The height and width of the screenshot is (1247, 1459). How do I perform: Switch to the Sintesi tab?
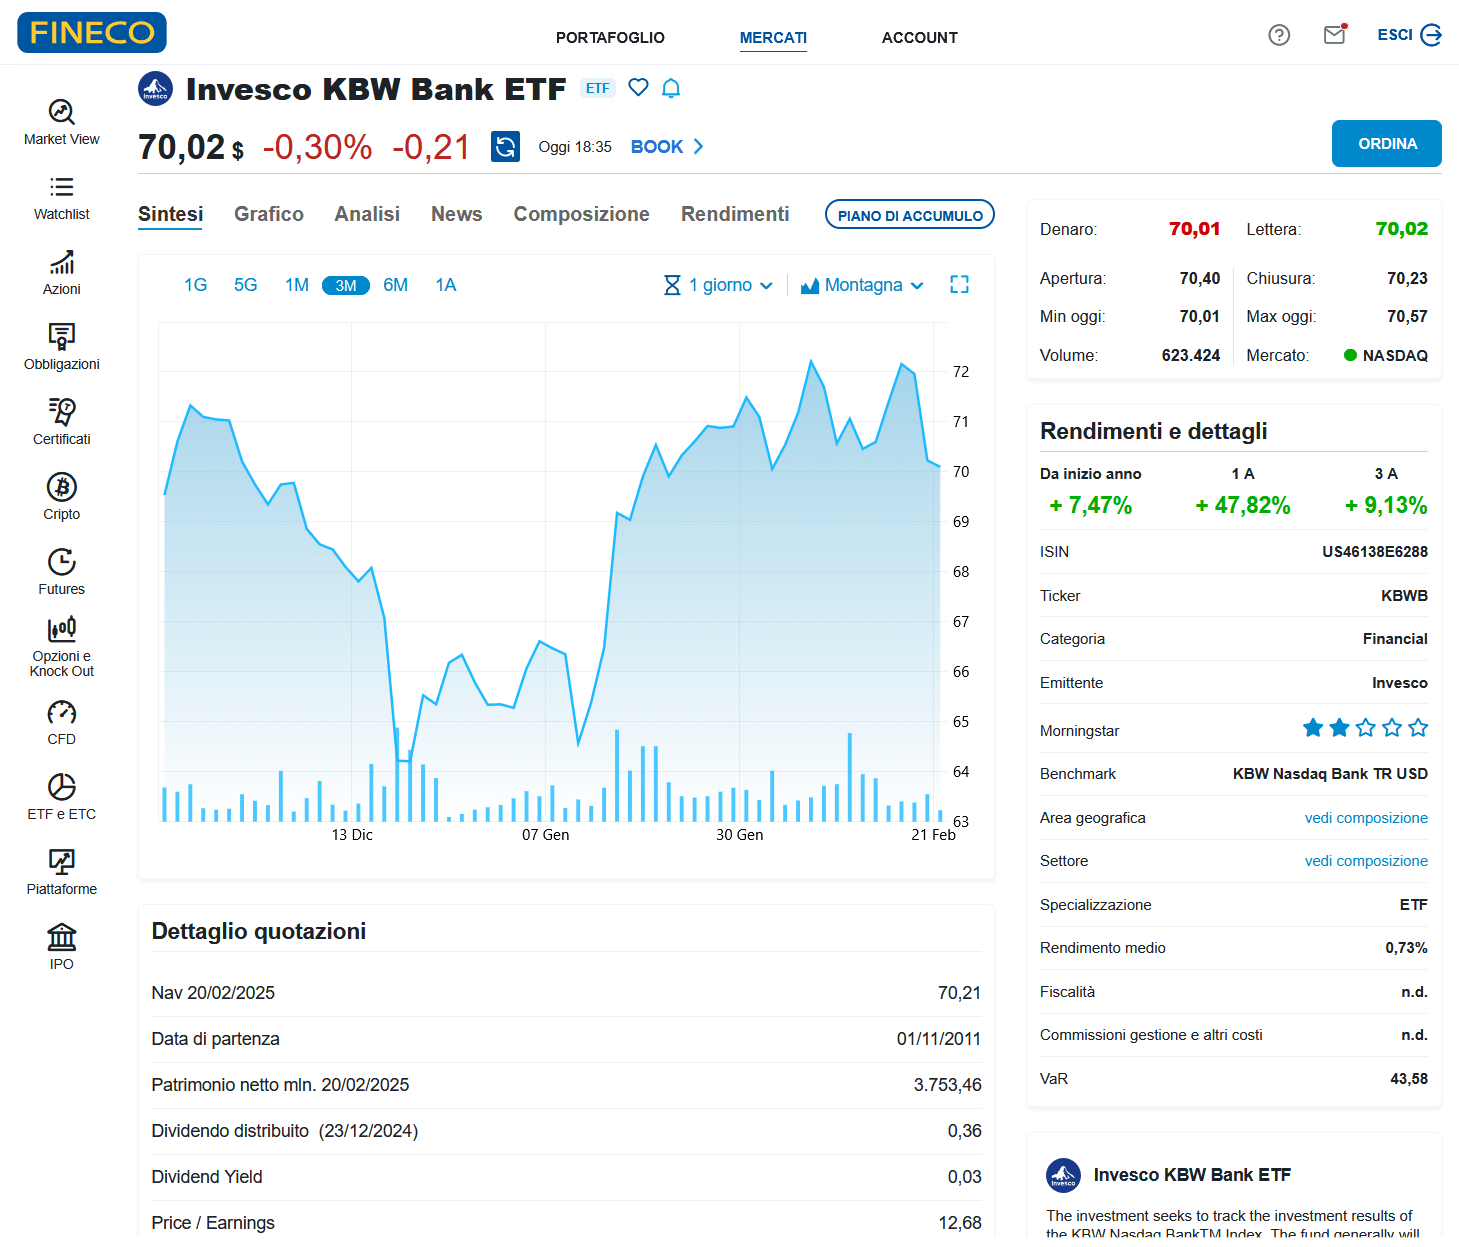tap(170, 214)
